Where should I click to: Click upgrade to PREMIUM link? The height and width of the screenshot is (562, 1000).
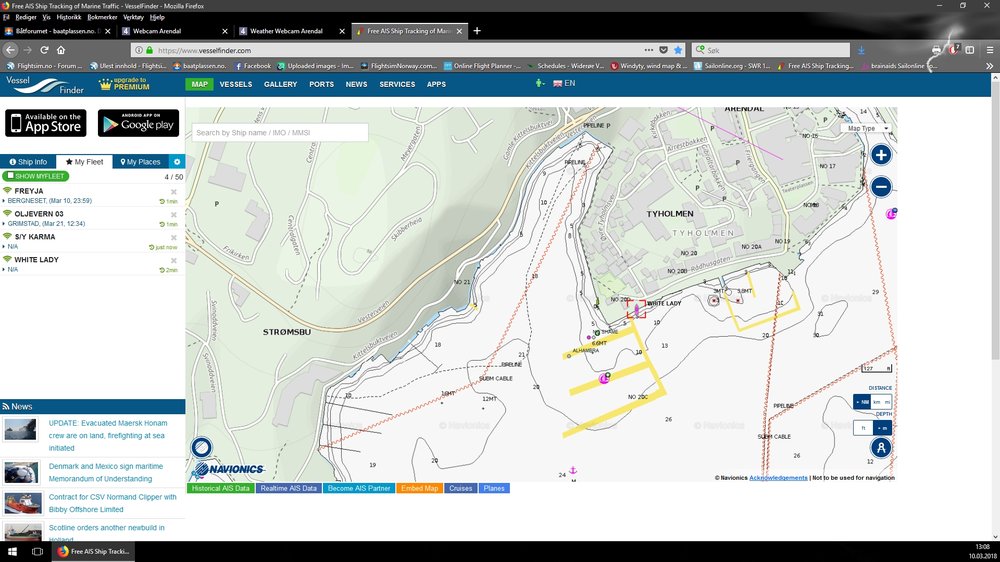124,84
